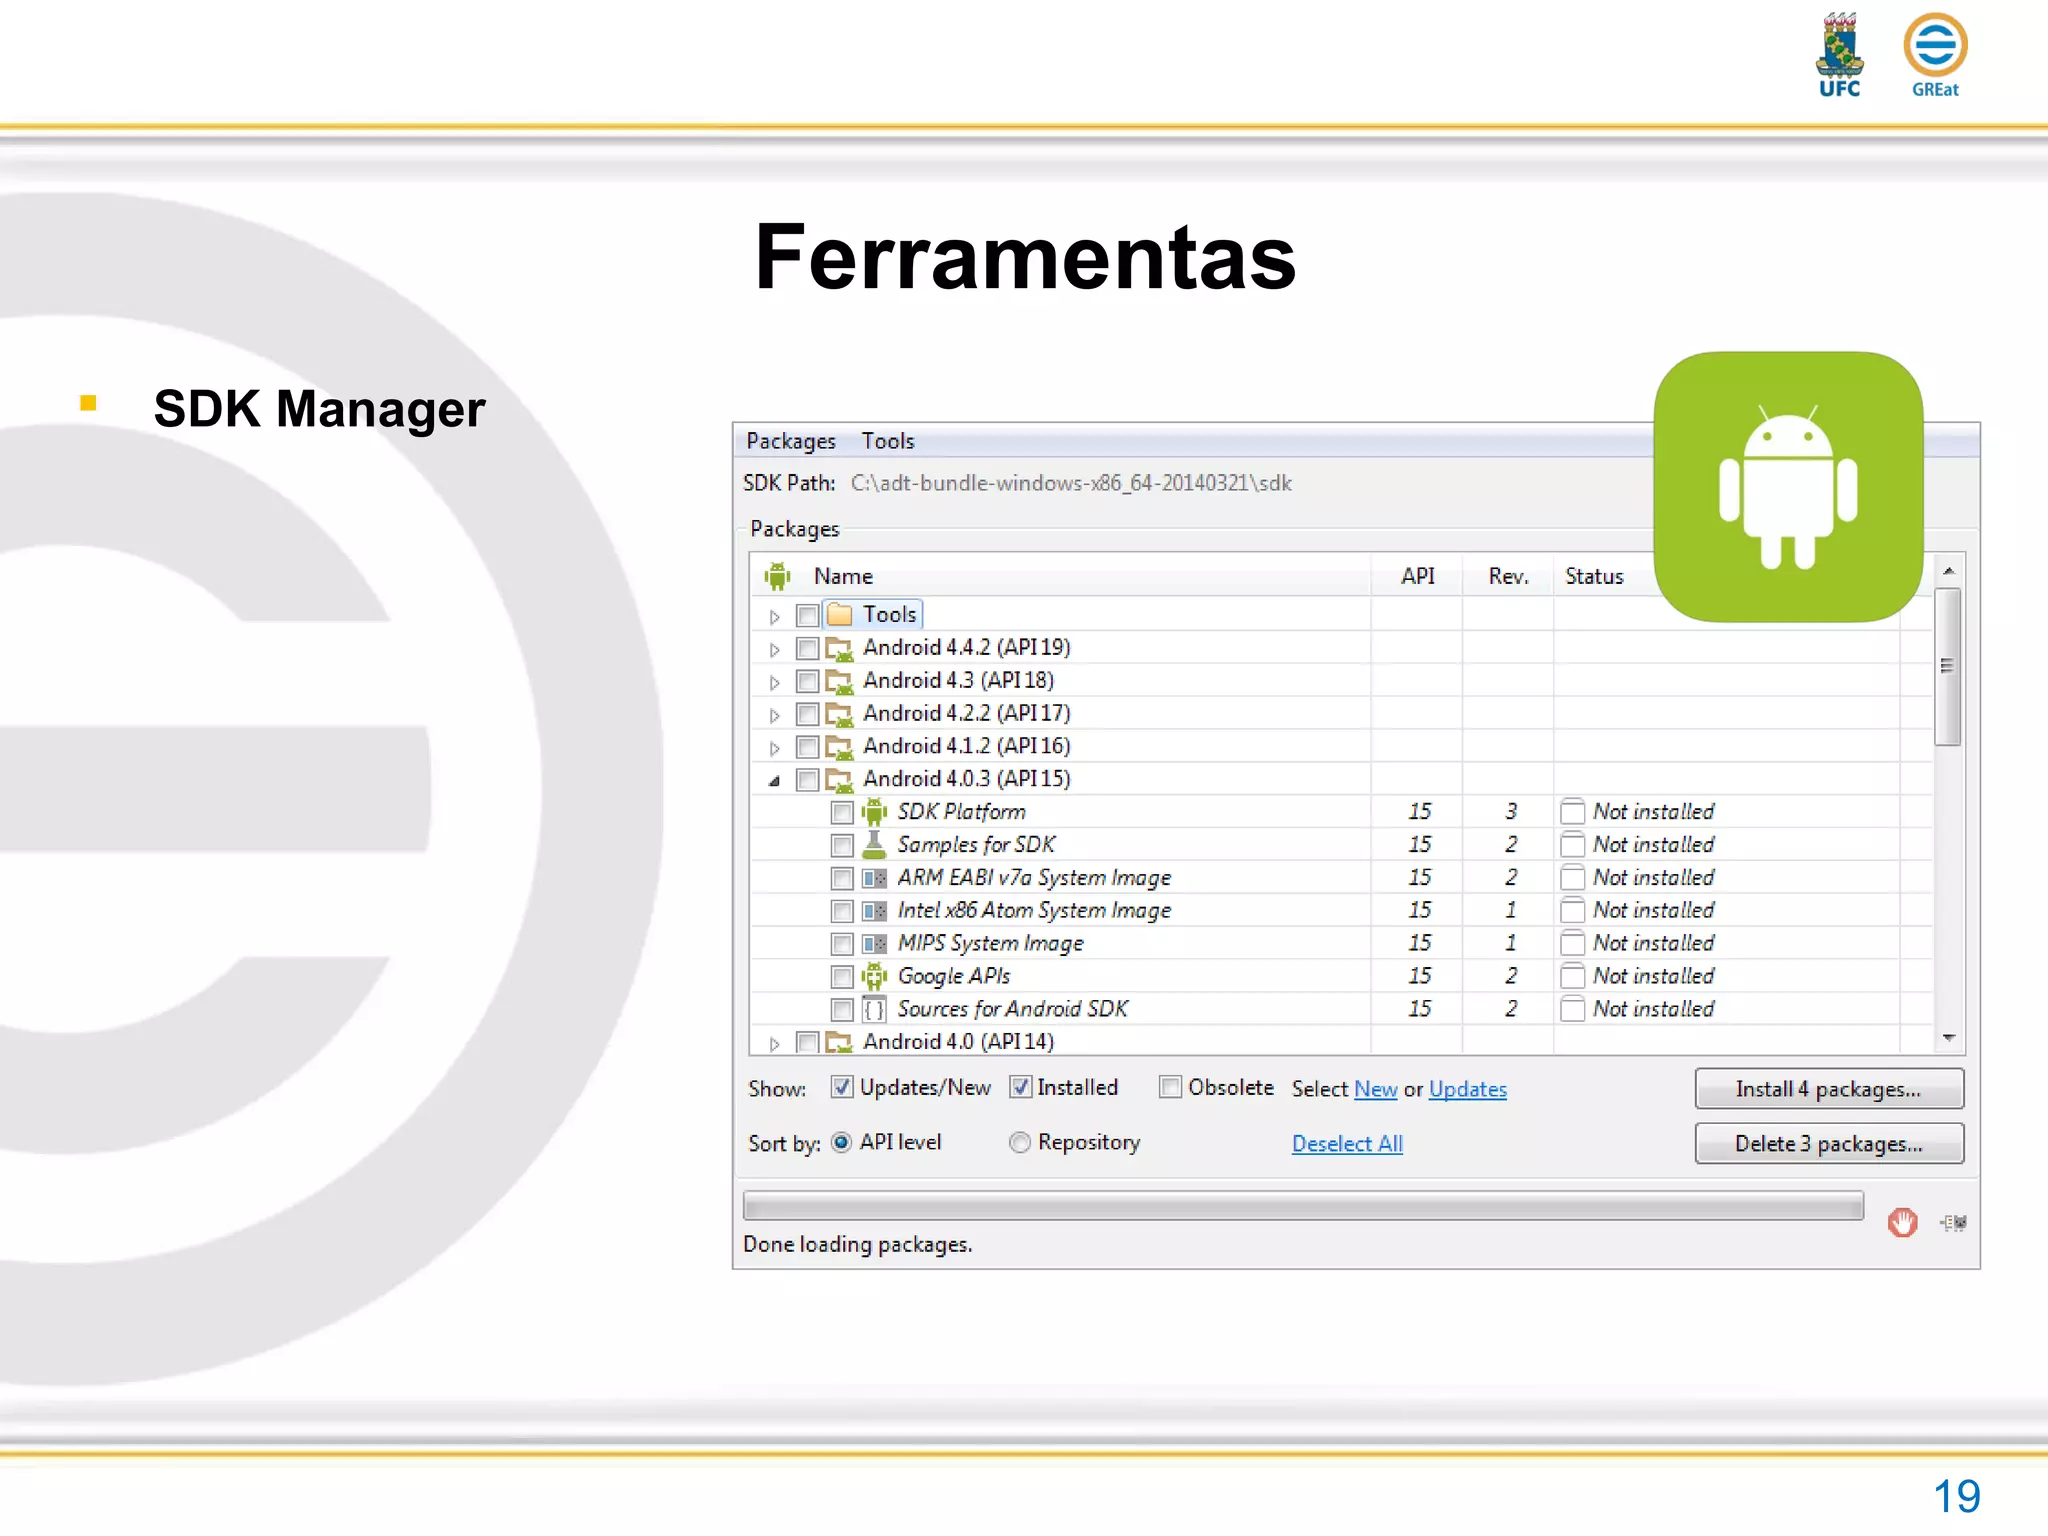Click the UFC crest logo
The image size is (2048, 1536).
[x=1839, y=55]
